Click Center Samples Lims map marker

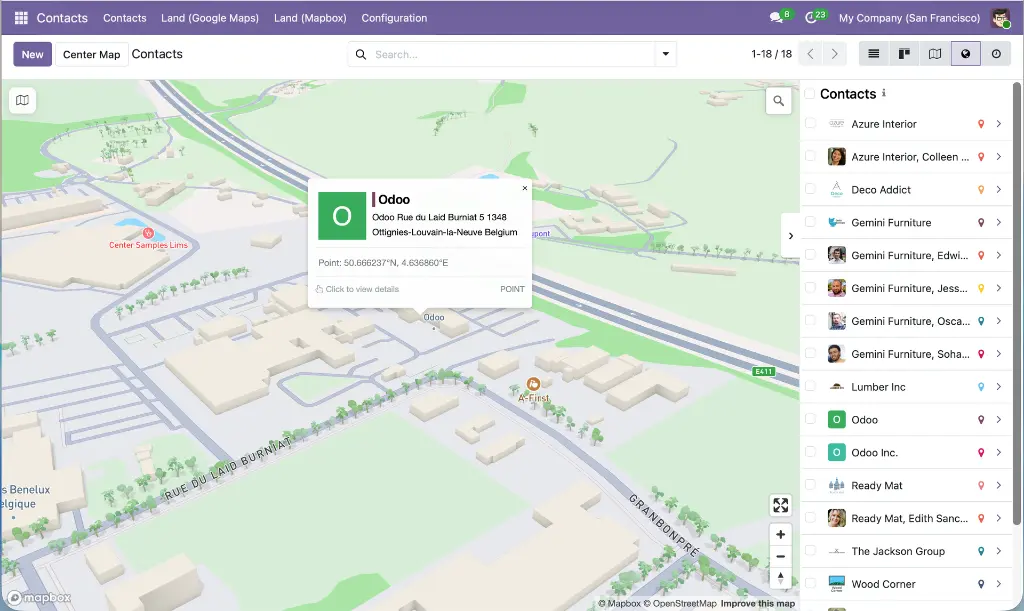pos(148,233)
